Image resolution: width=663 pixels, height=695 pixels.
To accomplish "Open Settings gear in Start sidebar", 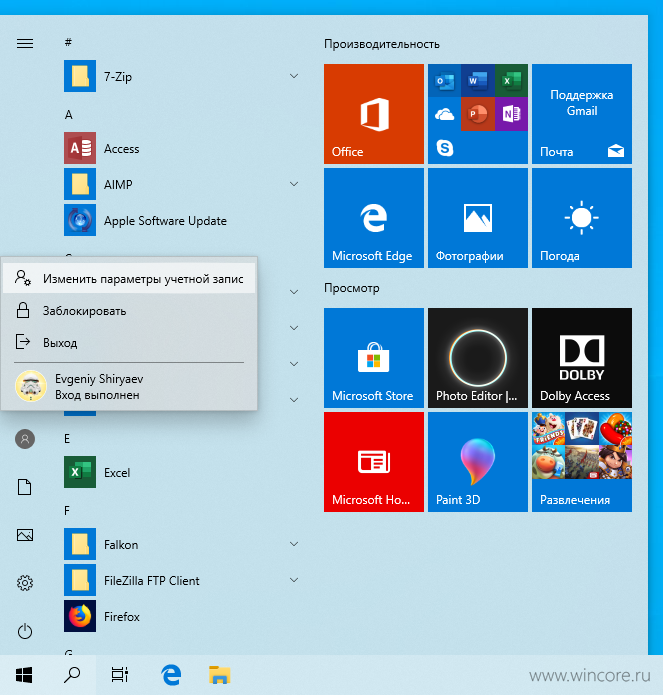I will pyautogui.click(x=25, y=583).
